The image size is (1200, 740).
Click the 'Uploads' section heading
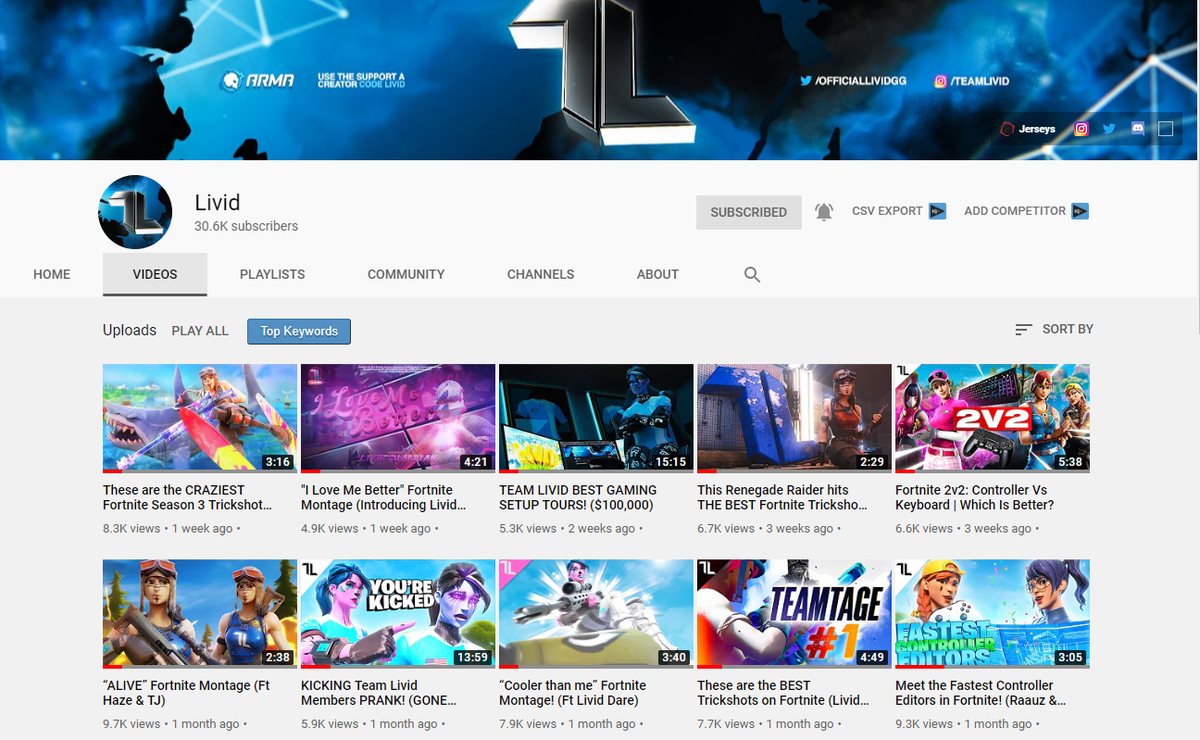pos(130,330)
